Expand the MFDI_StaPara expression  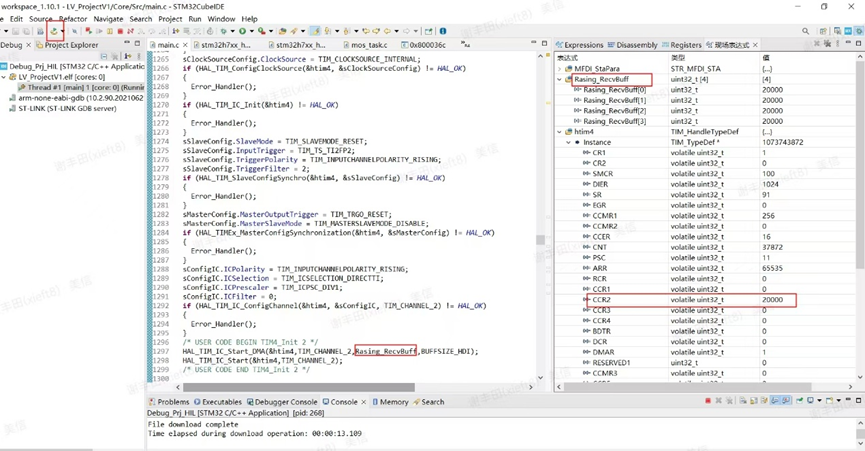point(561,68)
